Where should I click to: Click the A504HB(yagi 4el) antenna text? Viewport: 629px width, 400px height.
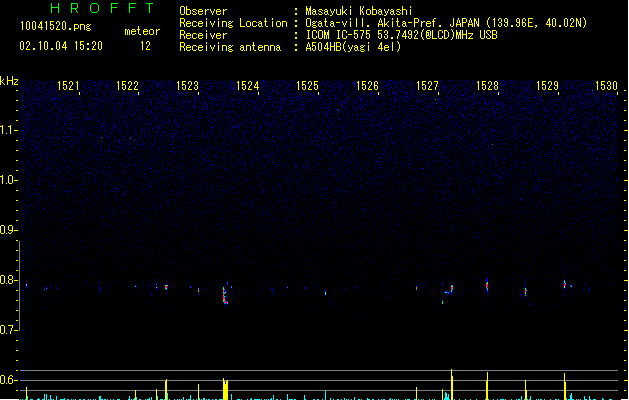coord(353,47)
